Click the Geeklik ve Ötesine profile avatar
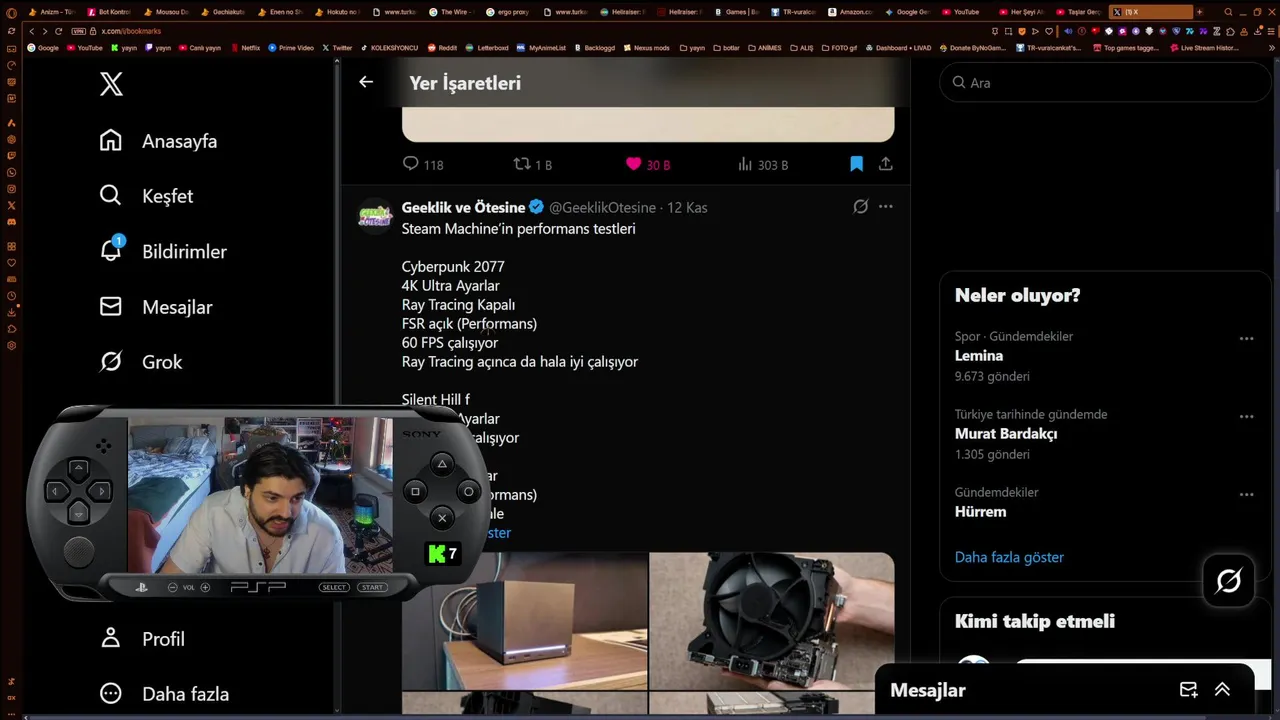1280x720 pixels. pyautogui.click(x=375, y=215)
